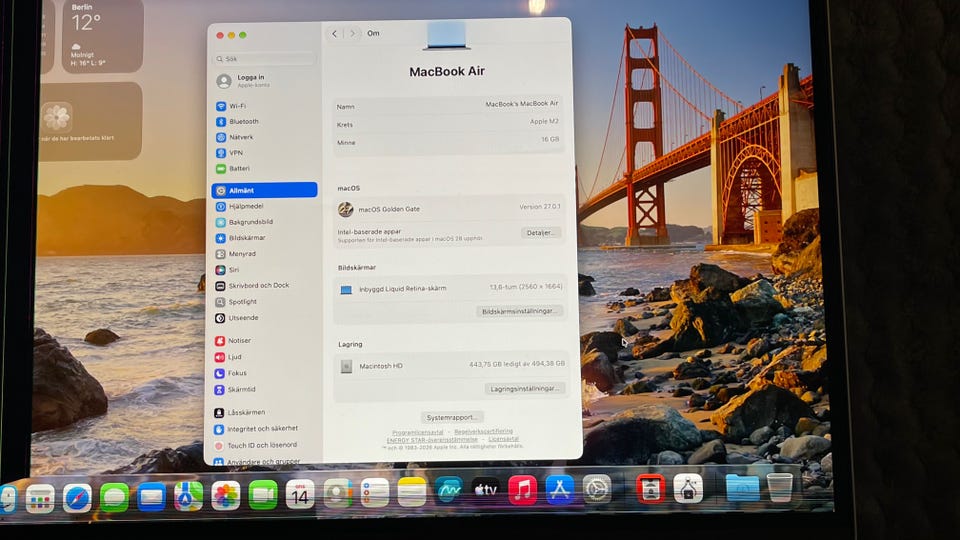Screen dimensions: 960x540
Task: Open the Programlicensavtal link
Action: pyautogui.click(x=418, y=432)
